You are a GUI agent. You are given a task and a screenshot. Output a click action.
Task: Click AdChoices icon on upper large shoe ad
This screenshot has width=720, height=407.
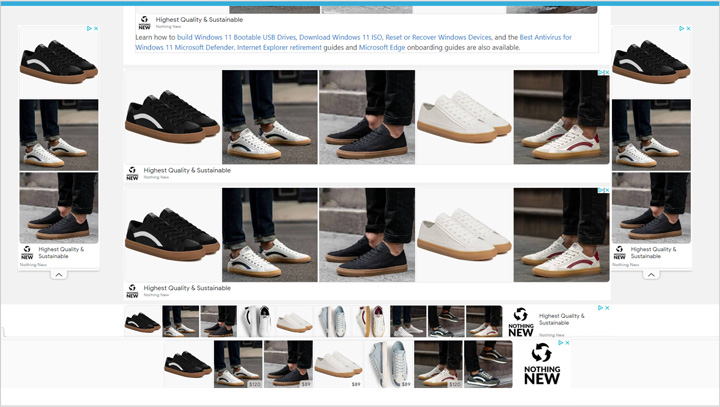(601, 73)
